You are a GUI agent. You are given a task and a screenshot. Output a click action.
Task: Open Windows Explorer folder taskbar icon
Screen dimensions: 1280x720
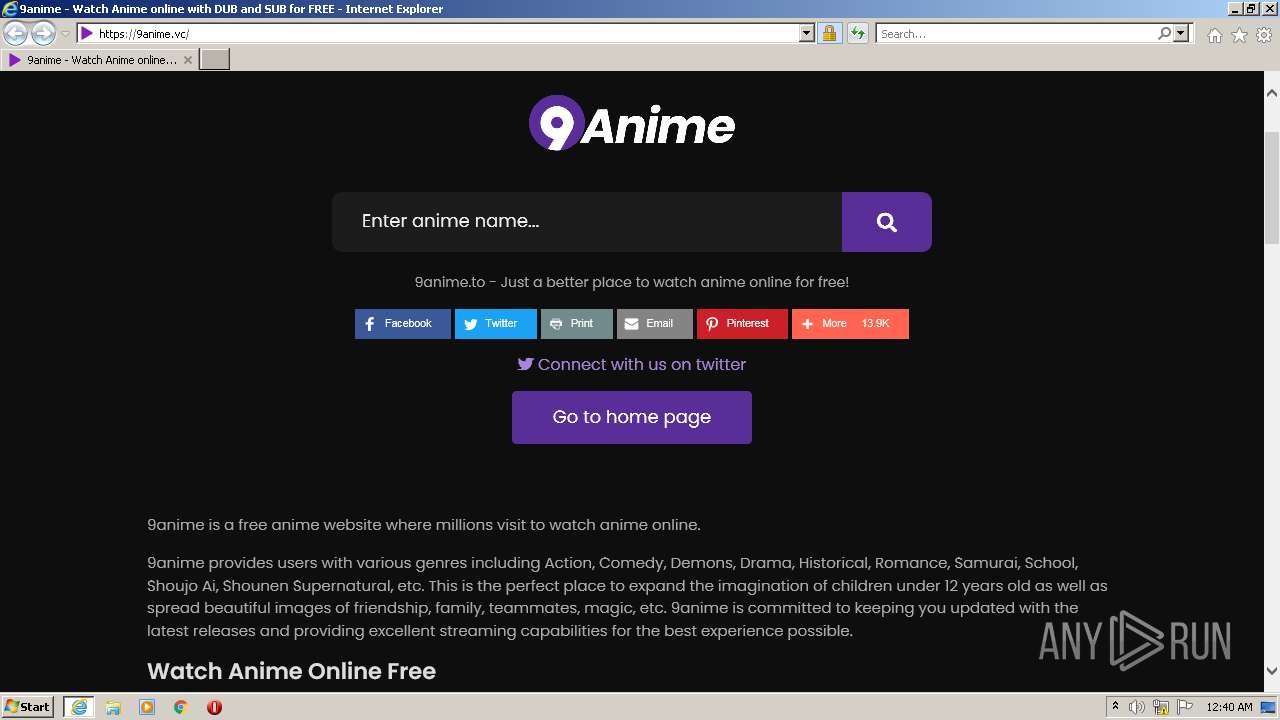coord(113,707)
